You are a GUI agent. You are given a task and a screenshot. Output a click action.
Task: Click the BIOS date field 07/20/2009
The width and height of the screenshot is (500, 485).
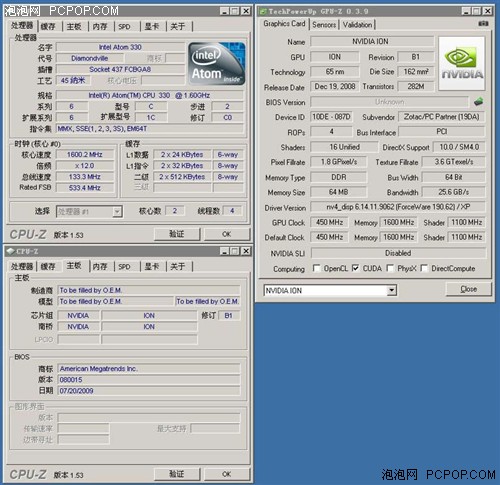(149, 390)
